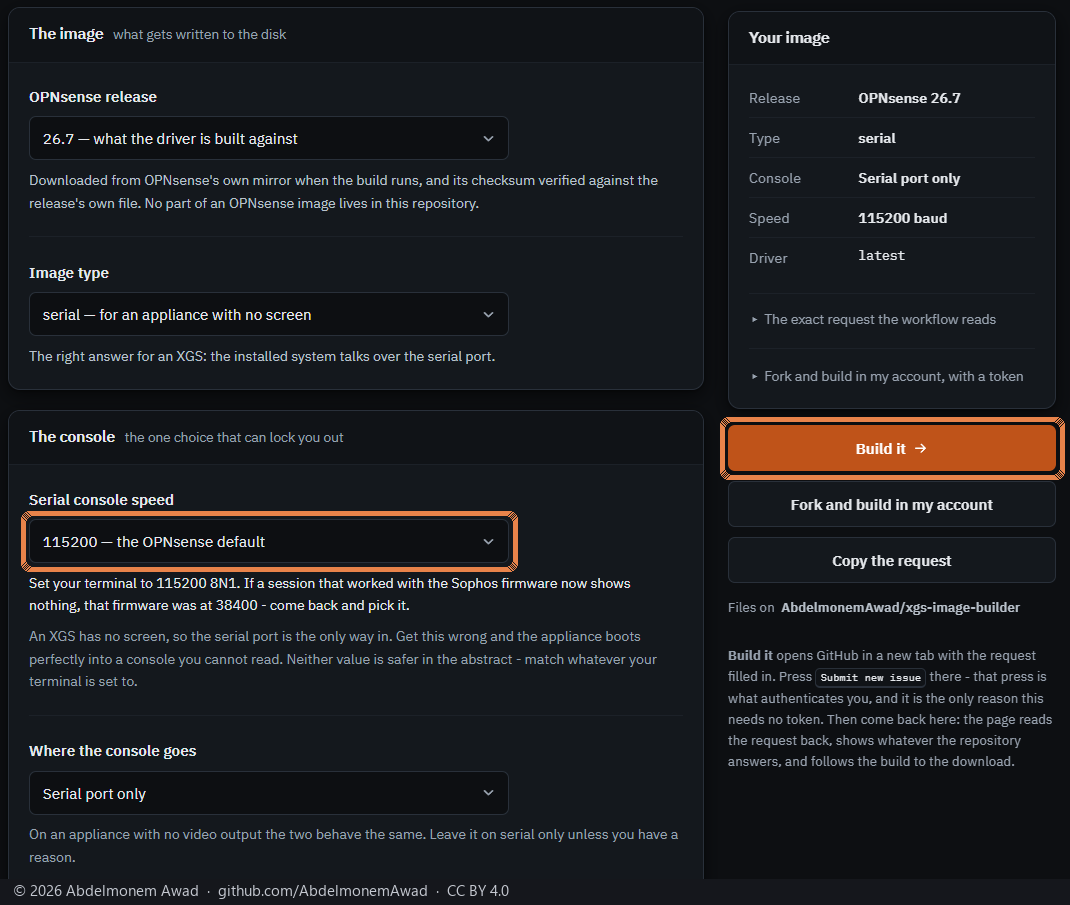The height and width of the screenshot is (905, 1070).
Task: Open the Image type dropdown
Action: [268, 315]
